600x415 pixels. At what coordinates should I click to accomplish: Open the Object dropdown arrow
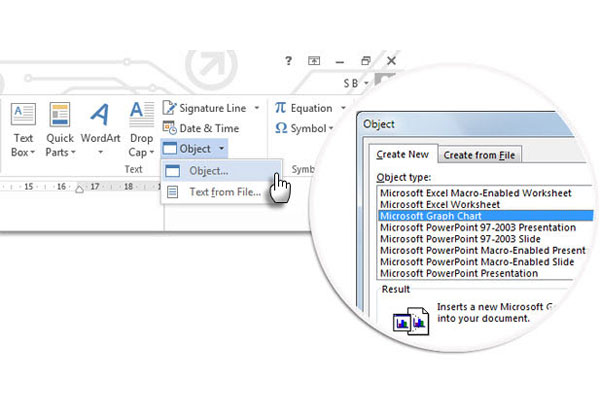coord(222,148)
